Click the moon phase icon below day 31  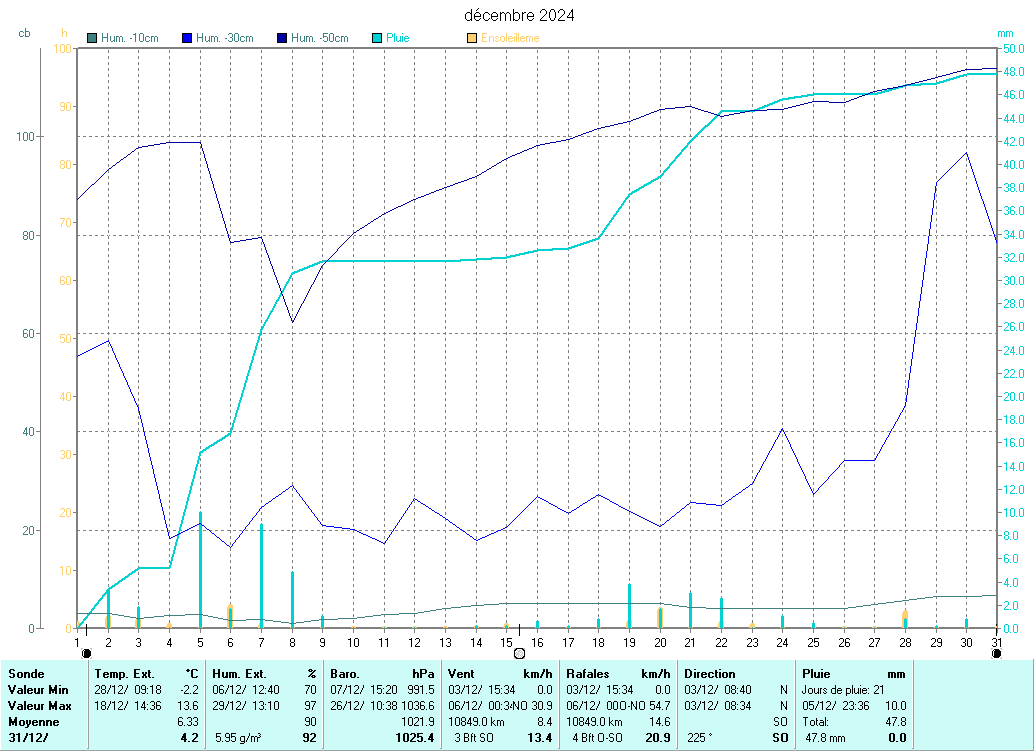[997, 653]
